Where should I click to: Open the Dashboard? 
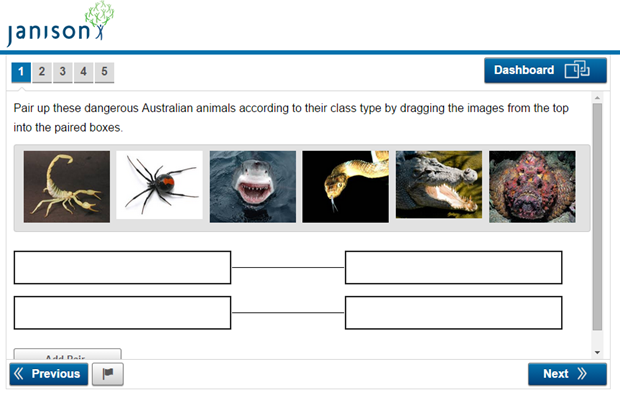[x=545, y=70]
